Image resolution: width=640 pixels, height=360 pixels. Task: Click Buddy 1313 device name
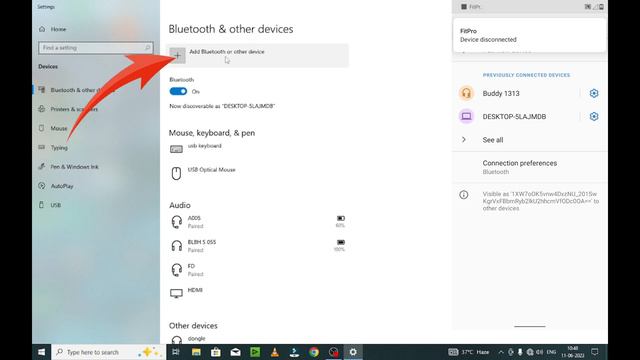click(x=501, y=93)
